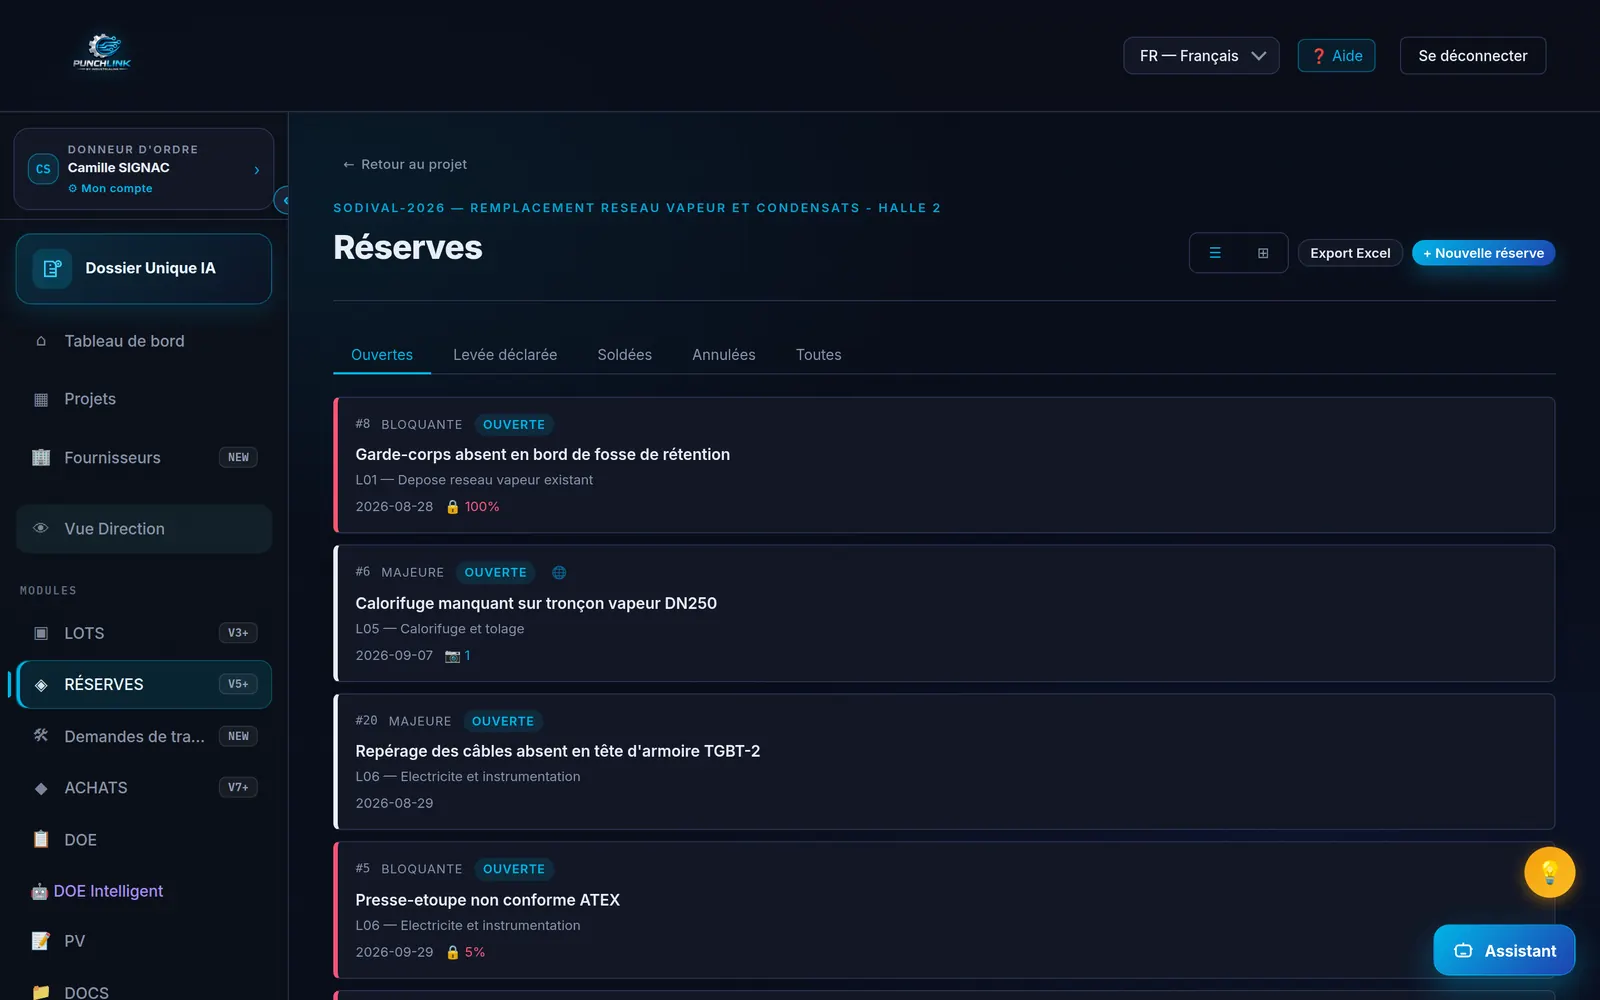Viewport: 1600px width, 1000px height.
Task: Switch to list view
Action: [1215, 253]
